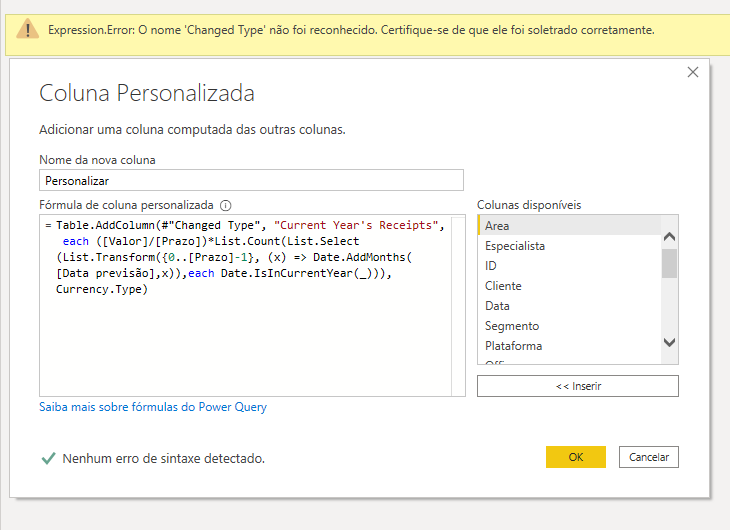Screen dimensions: 730x530
Task: Select Segmento in available columns list
Action: pyautogui.click(x=569, y=326)
